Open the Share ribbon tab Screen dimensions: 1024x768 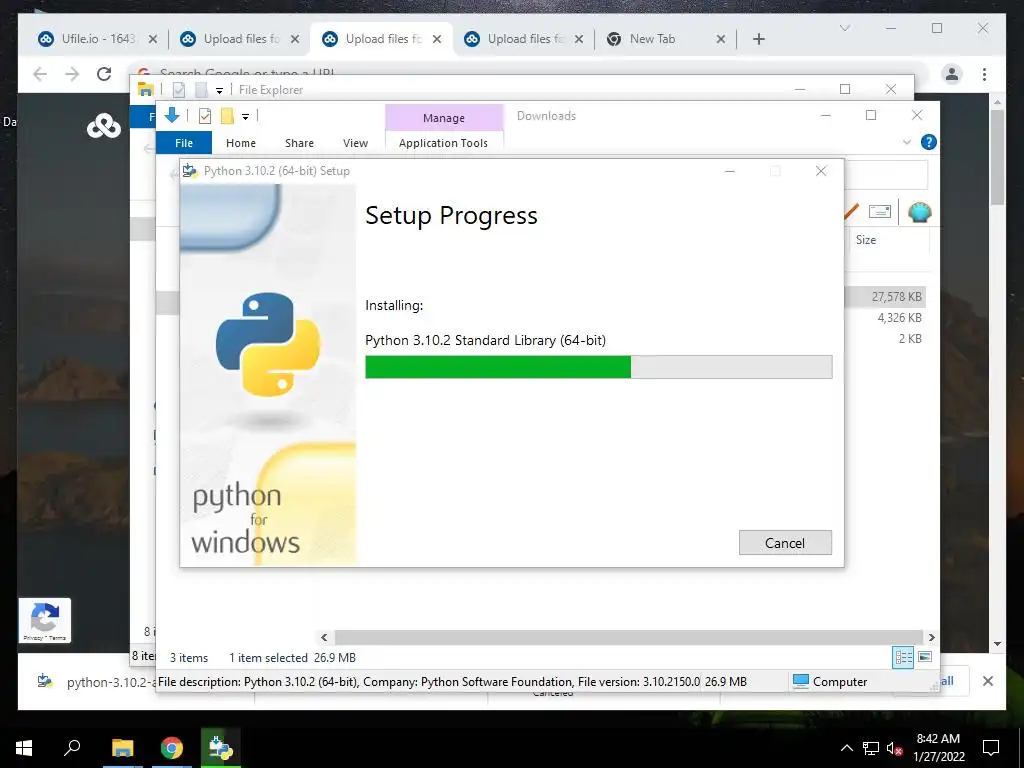click(x=299, y=142)
